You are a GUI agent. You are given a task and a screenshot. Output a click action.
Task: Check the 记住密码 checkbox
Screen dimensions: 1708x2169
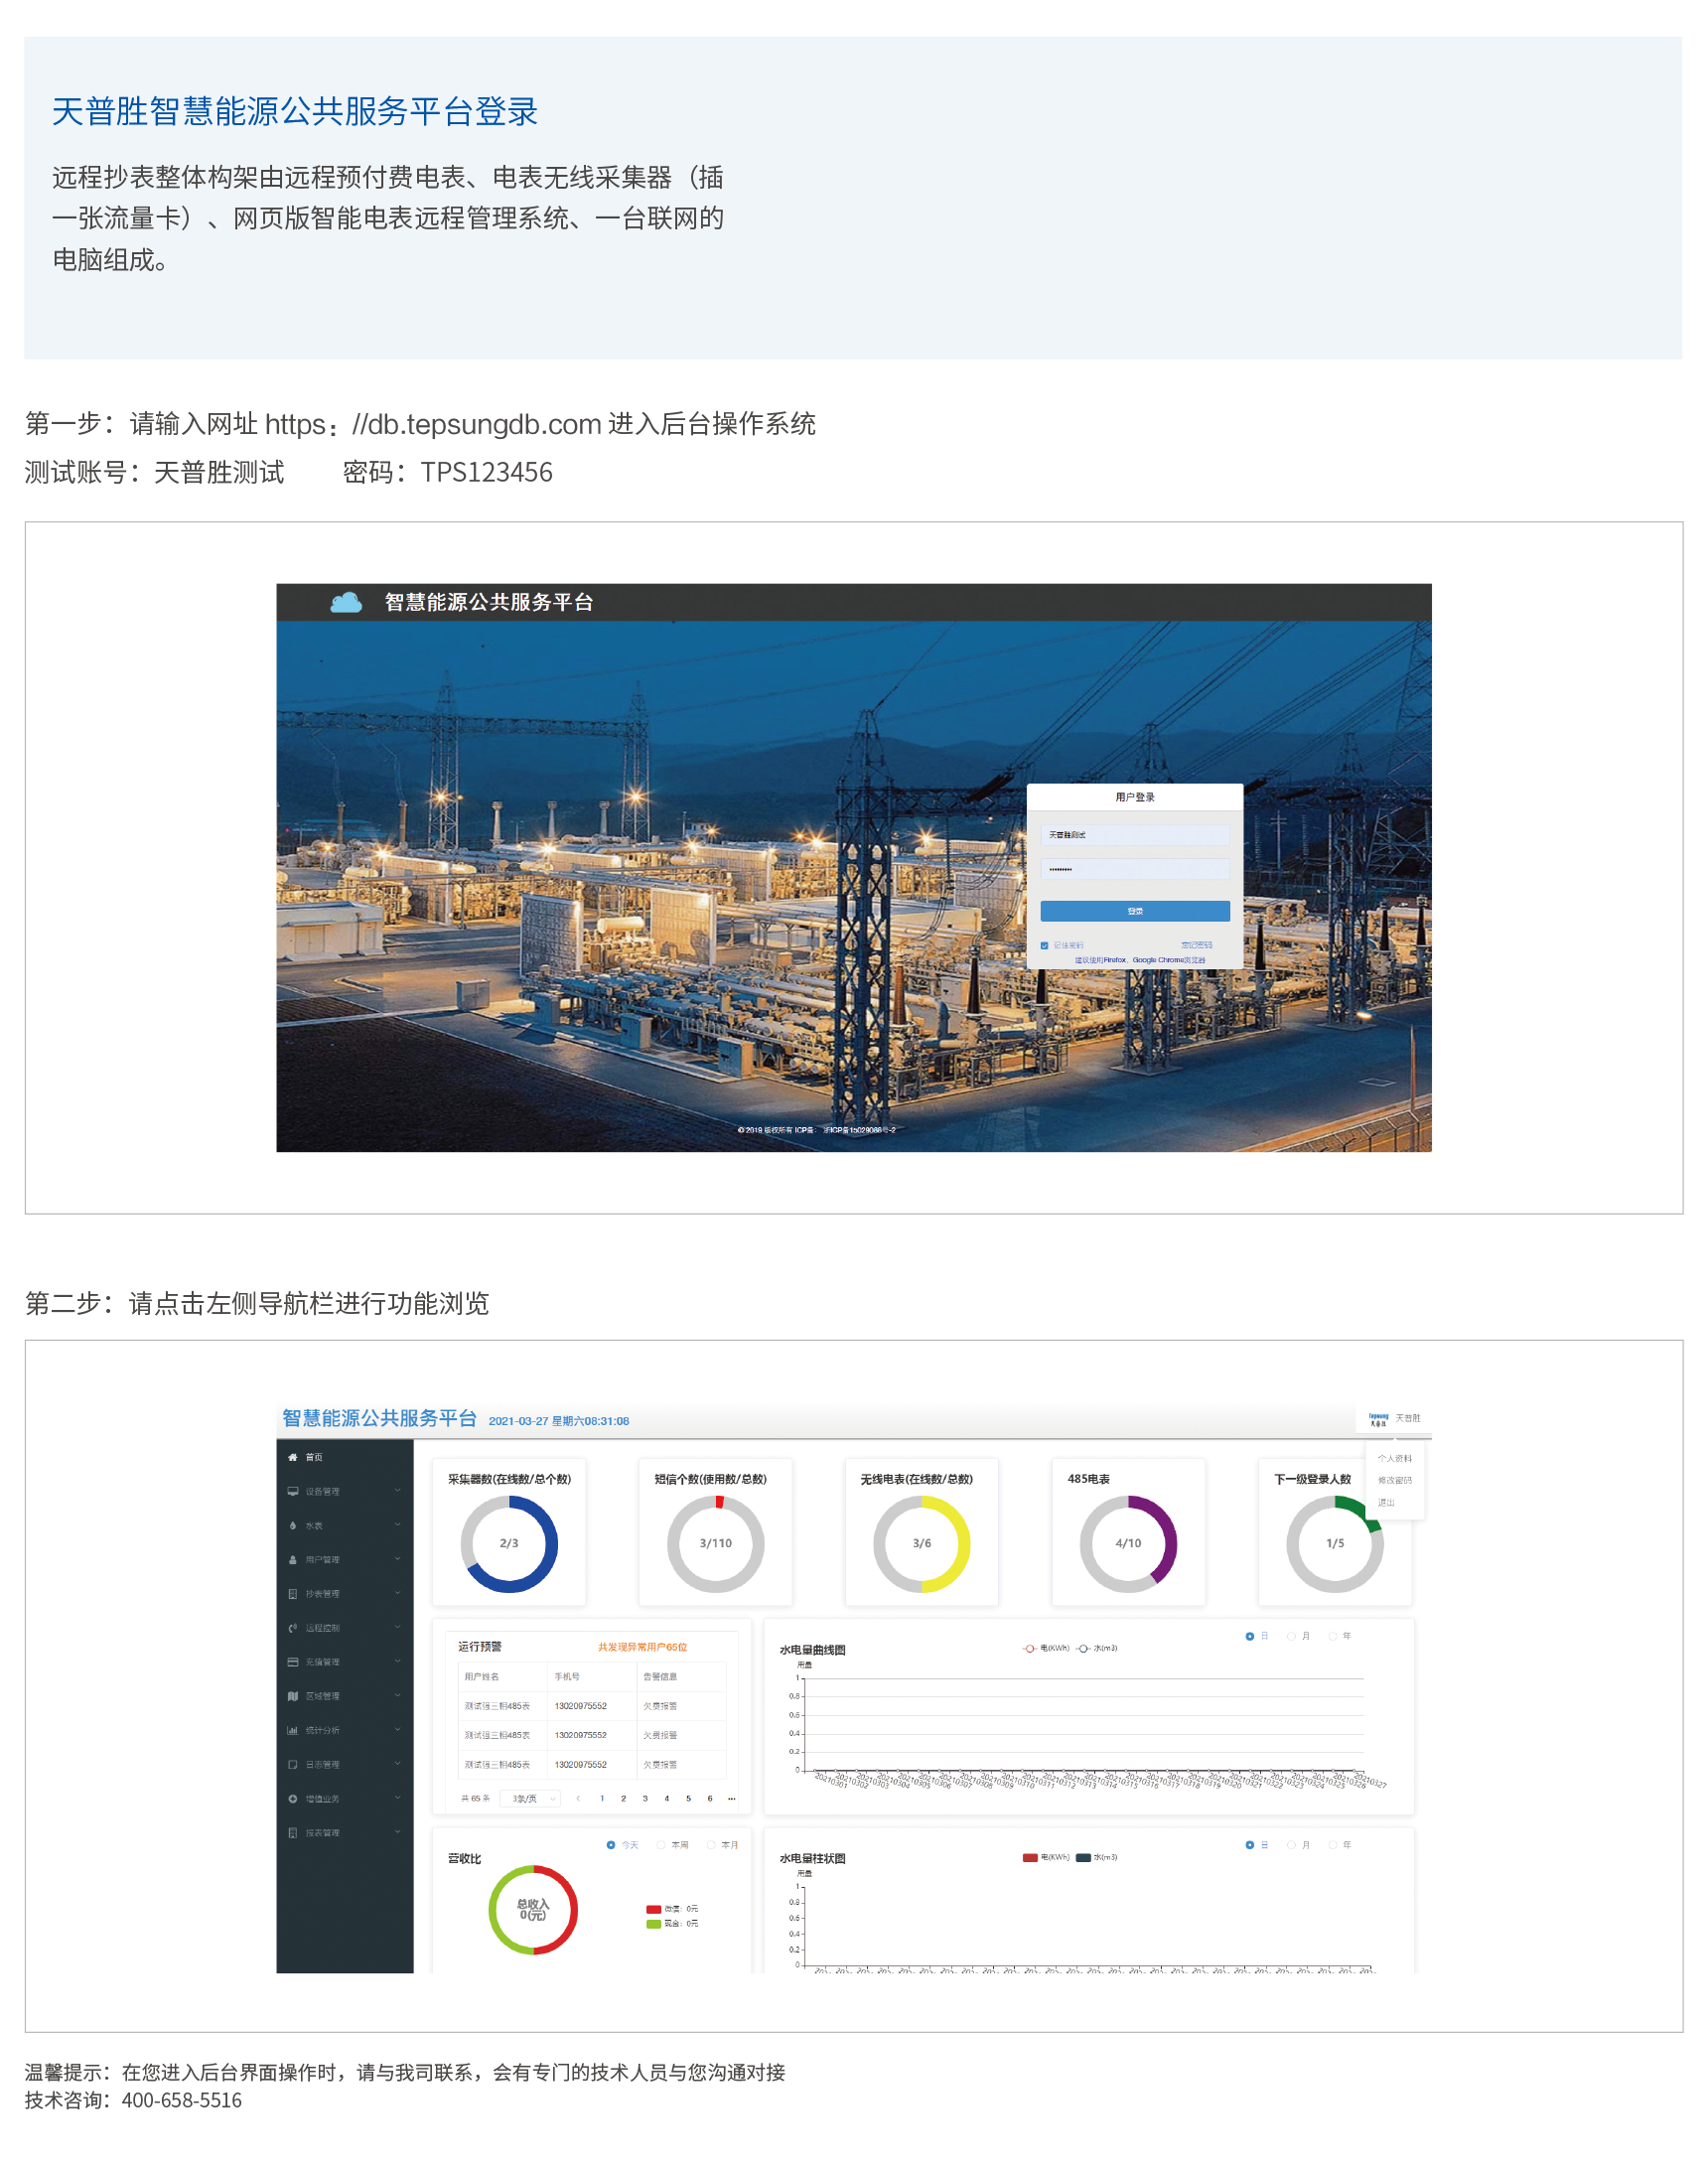pos(1045,945)
